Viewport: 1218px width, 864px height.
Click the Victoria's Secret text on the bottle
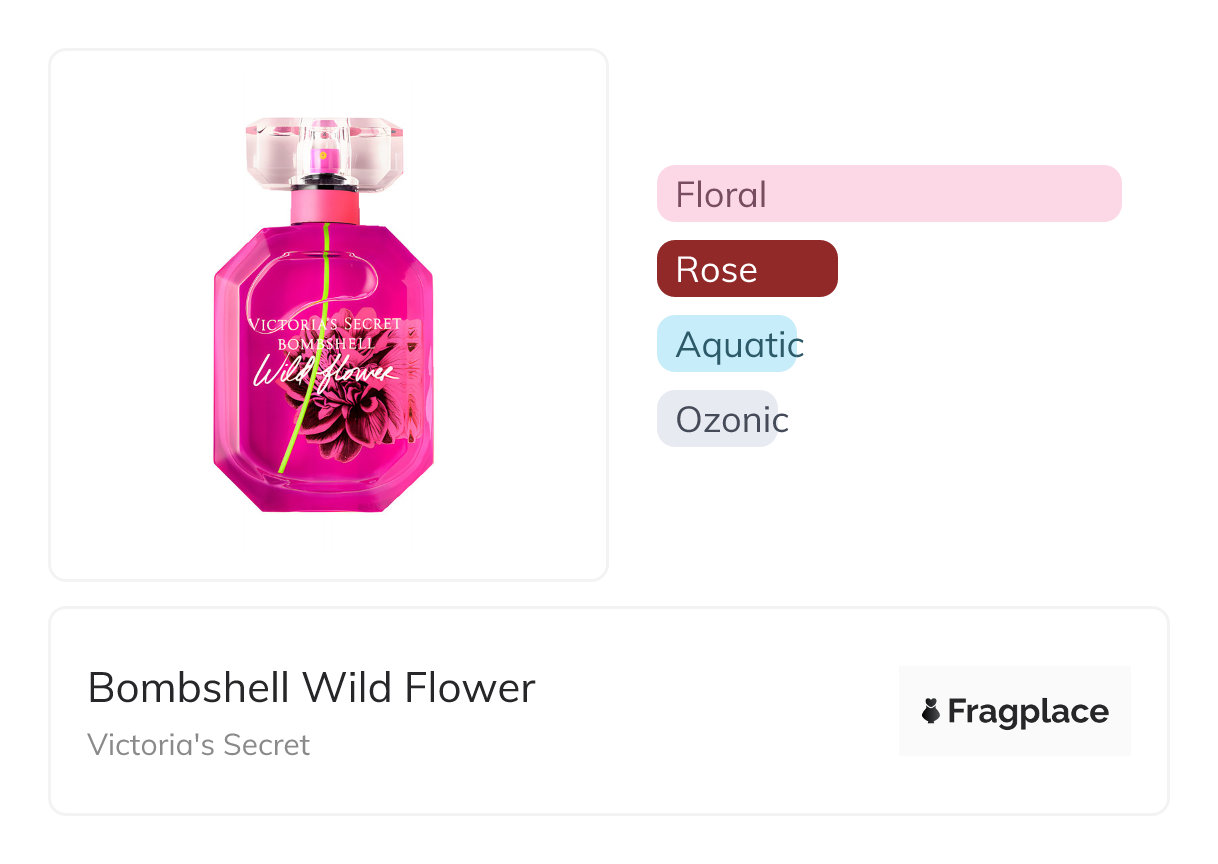click(325, 324)
